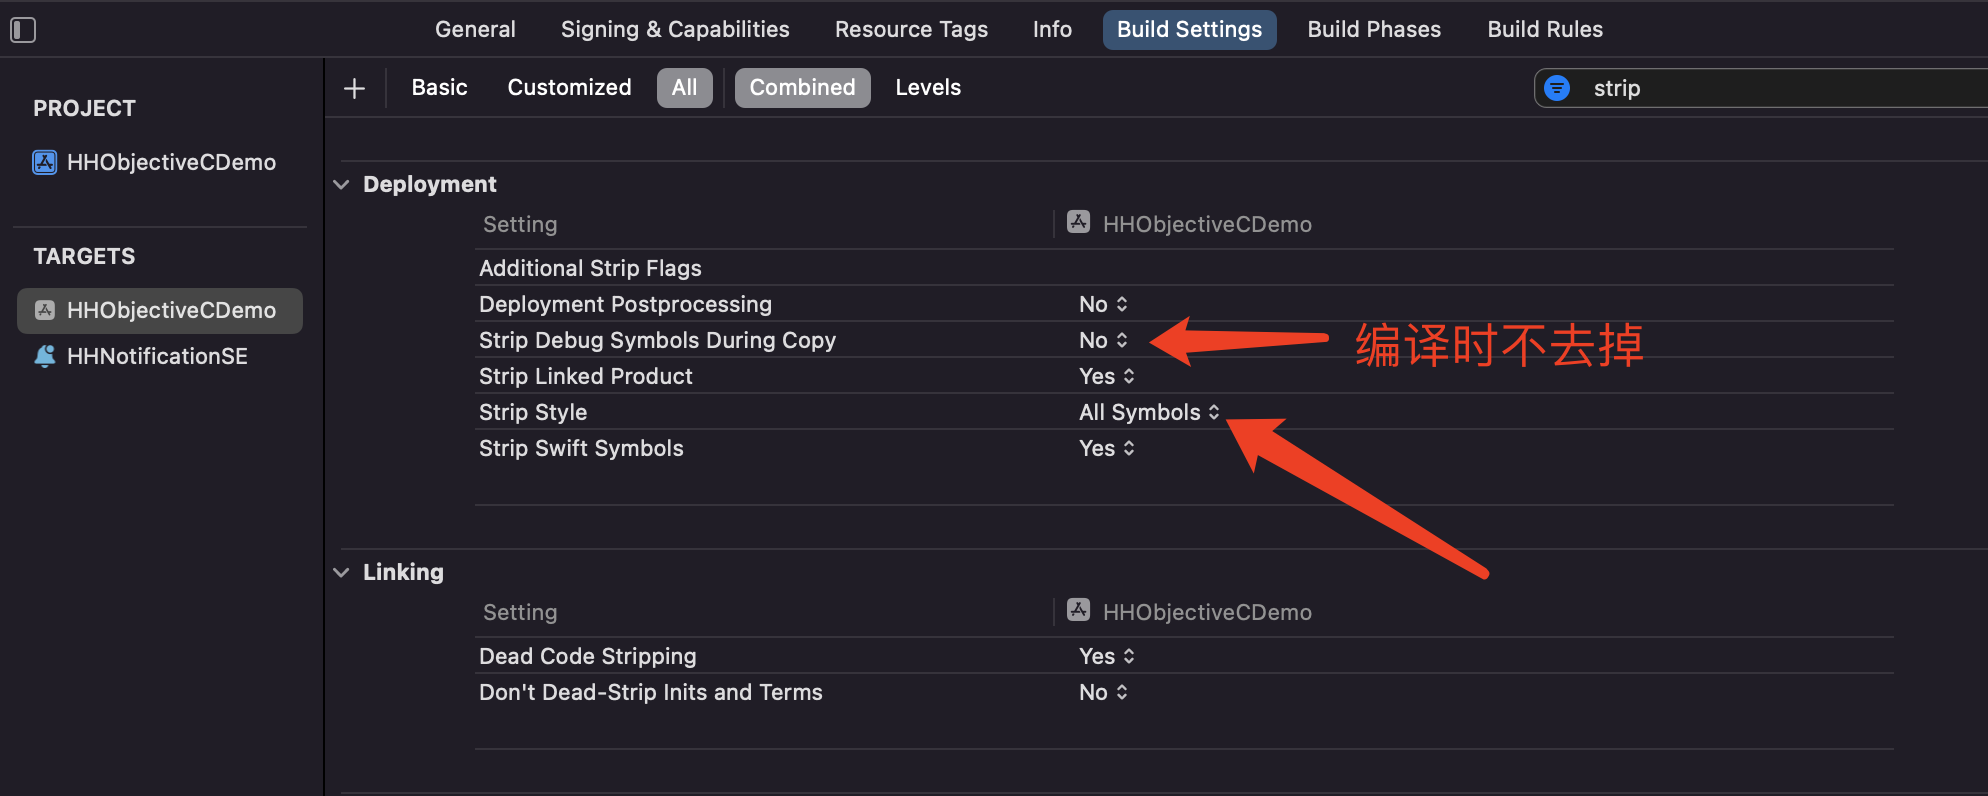The height and width of the screenshot is (796, 1988).
Task: Switch to Resource Tags tab
Action: 911,30
